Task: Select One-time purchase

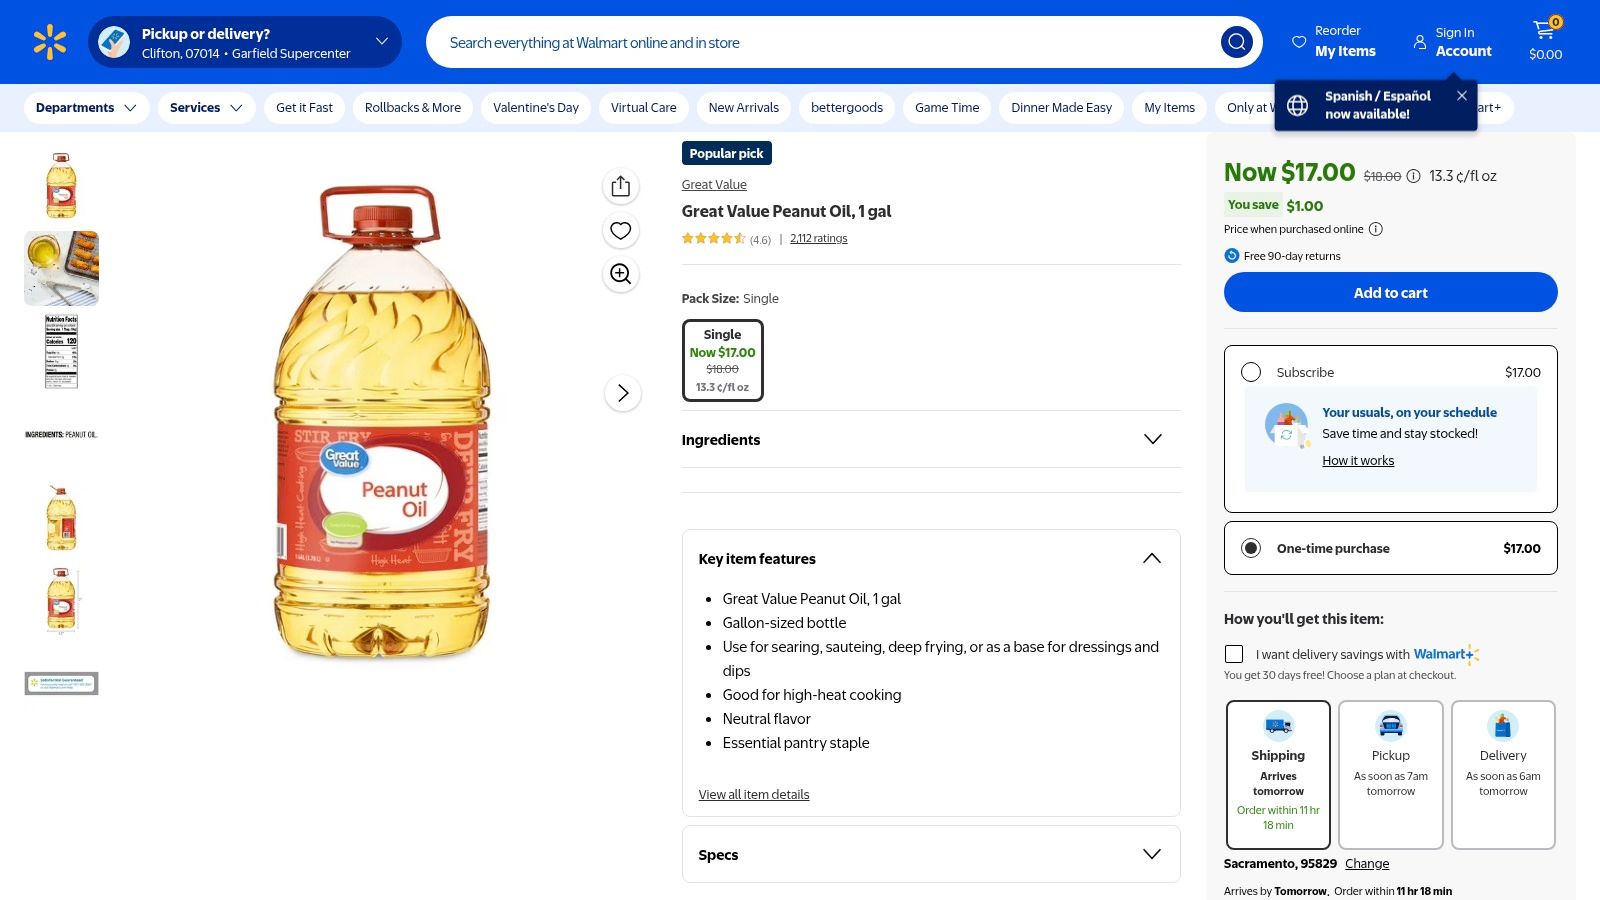Action: (1251, 548)
